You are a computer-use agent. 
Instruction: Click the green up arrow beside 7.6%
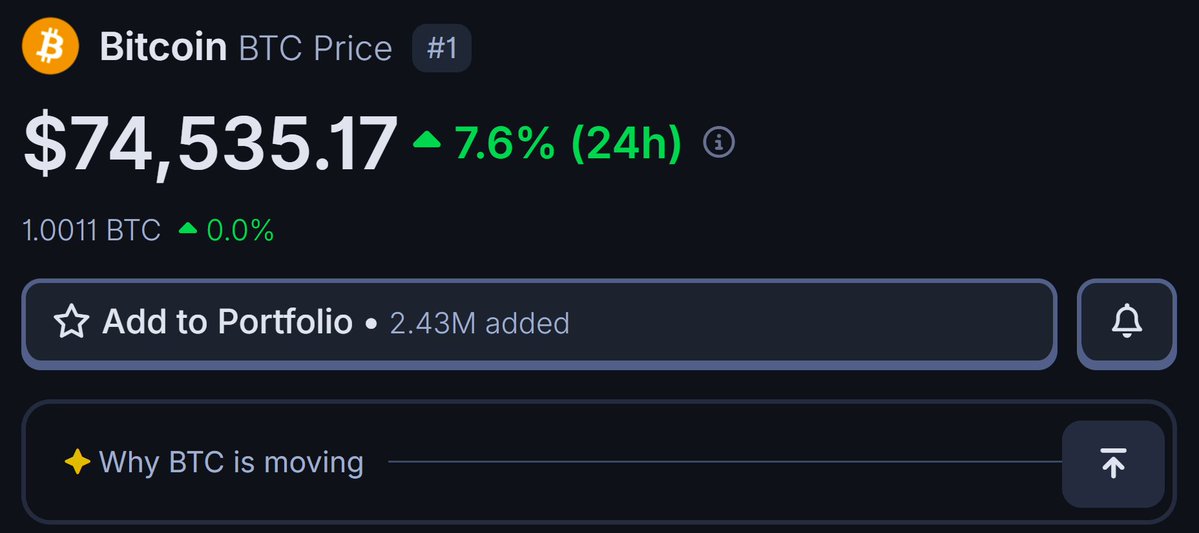tap(427, 139)
